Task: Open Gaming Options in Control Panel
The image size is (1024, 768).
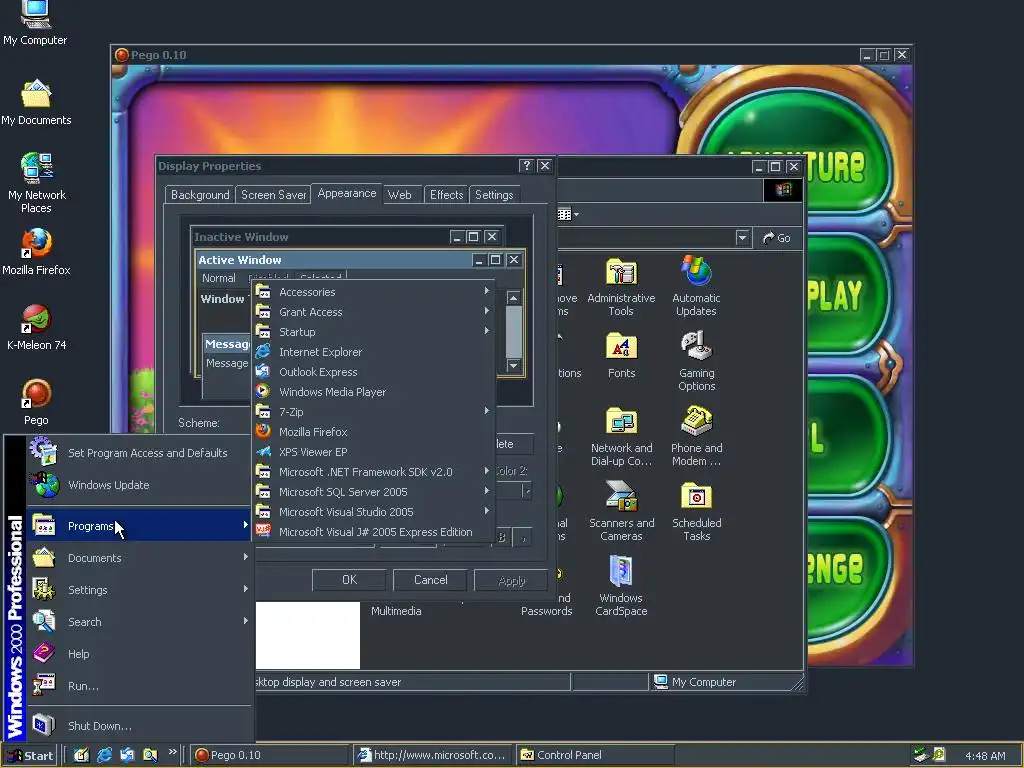Action: click(696, 361)
